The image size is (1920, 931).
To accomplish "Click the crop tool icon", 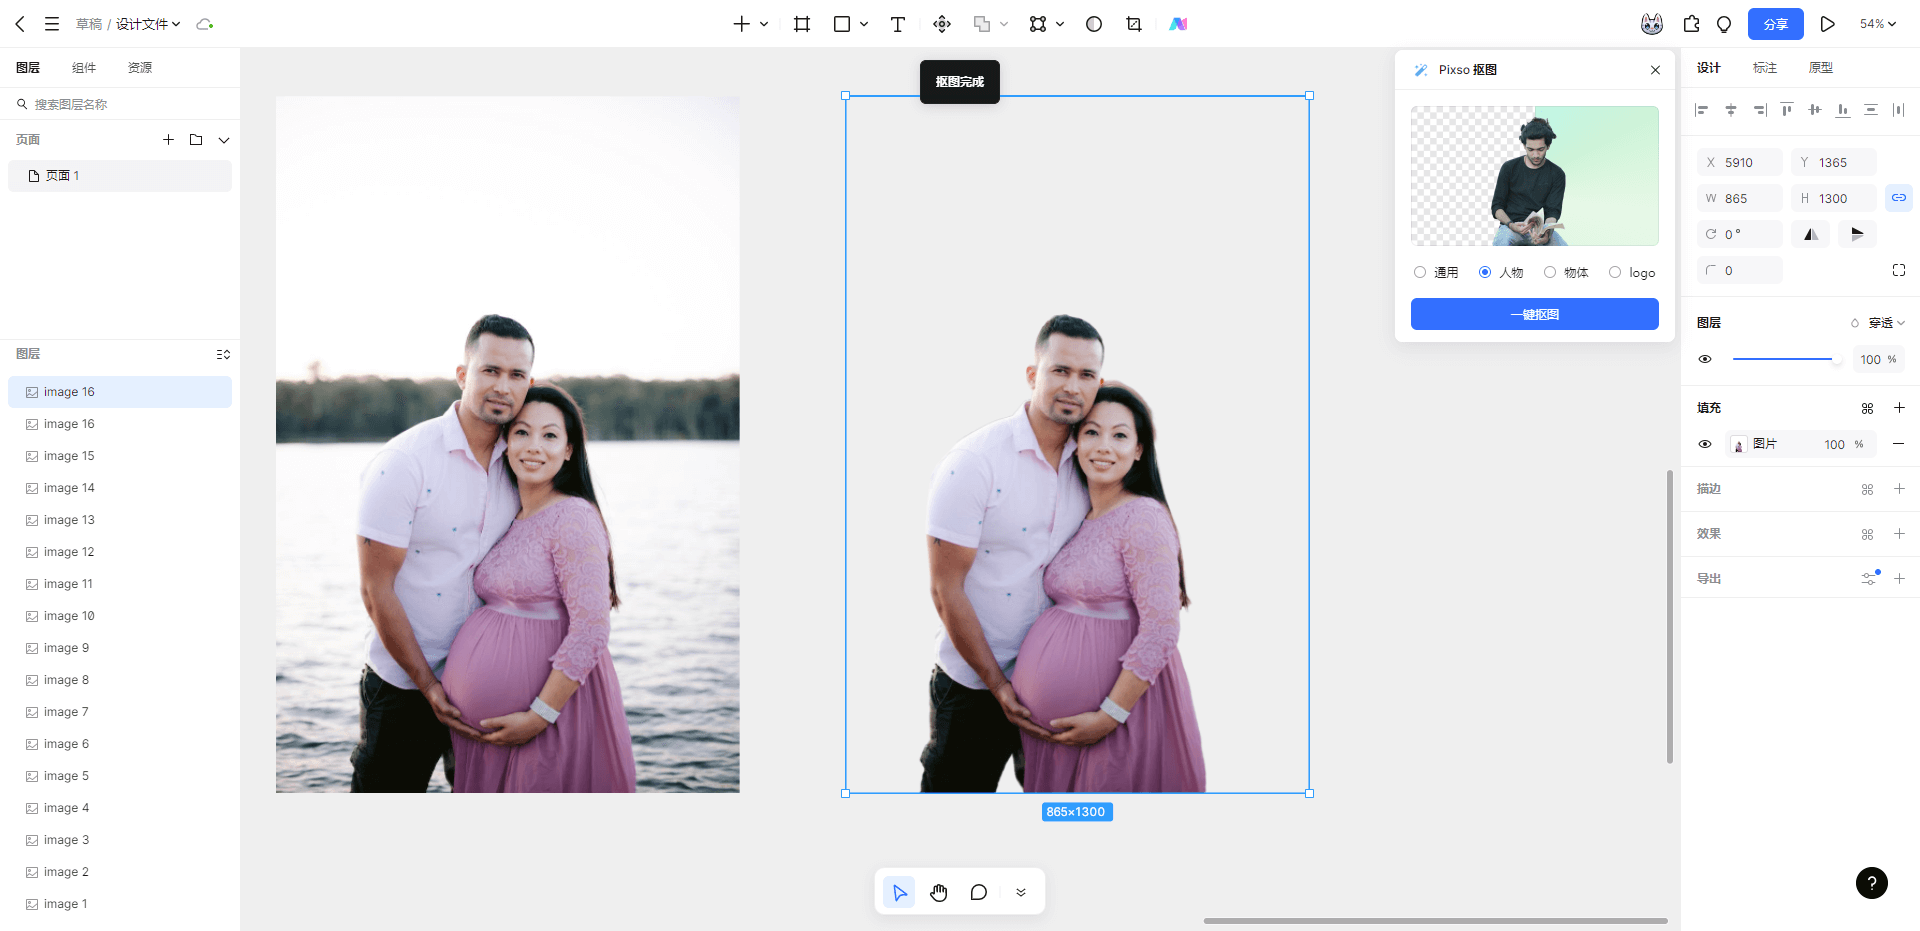I will (1133, 24).
